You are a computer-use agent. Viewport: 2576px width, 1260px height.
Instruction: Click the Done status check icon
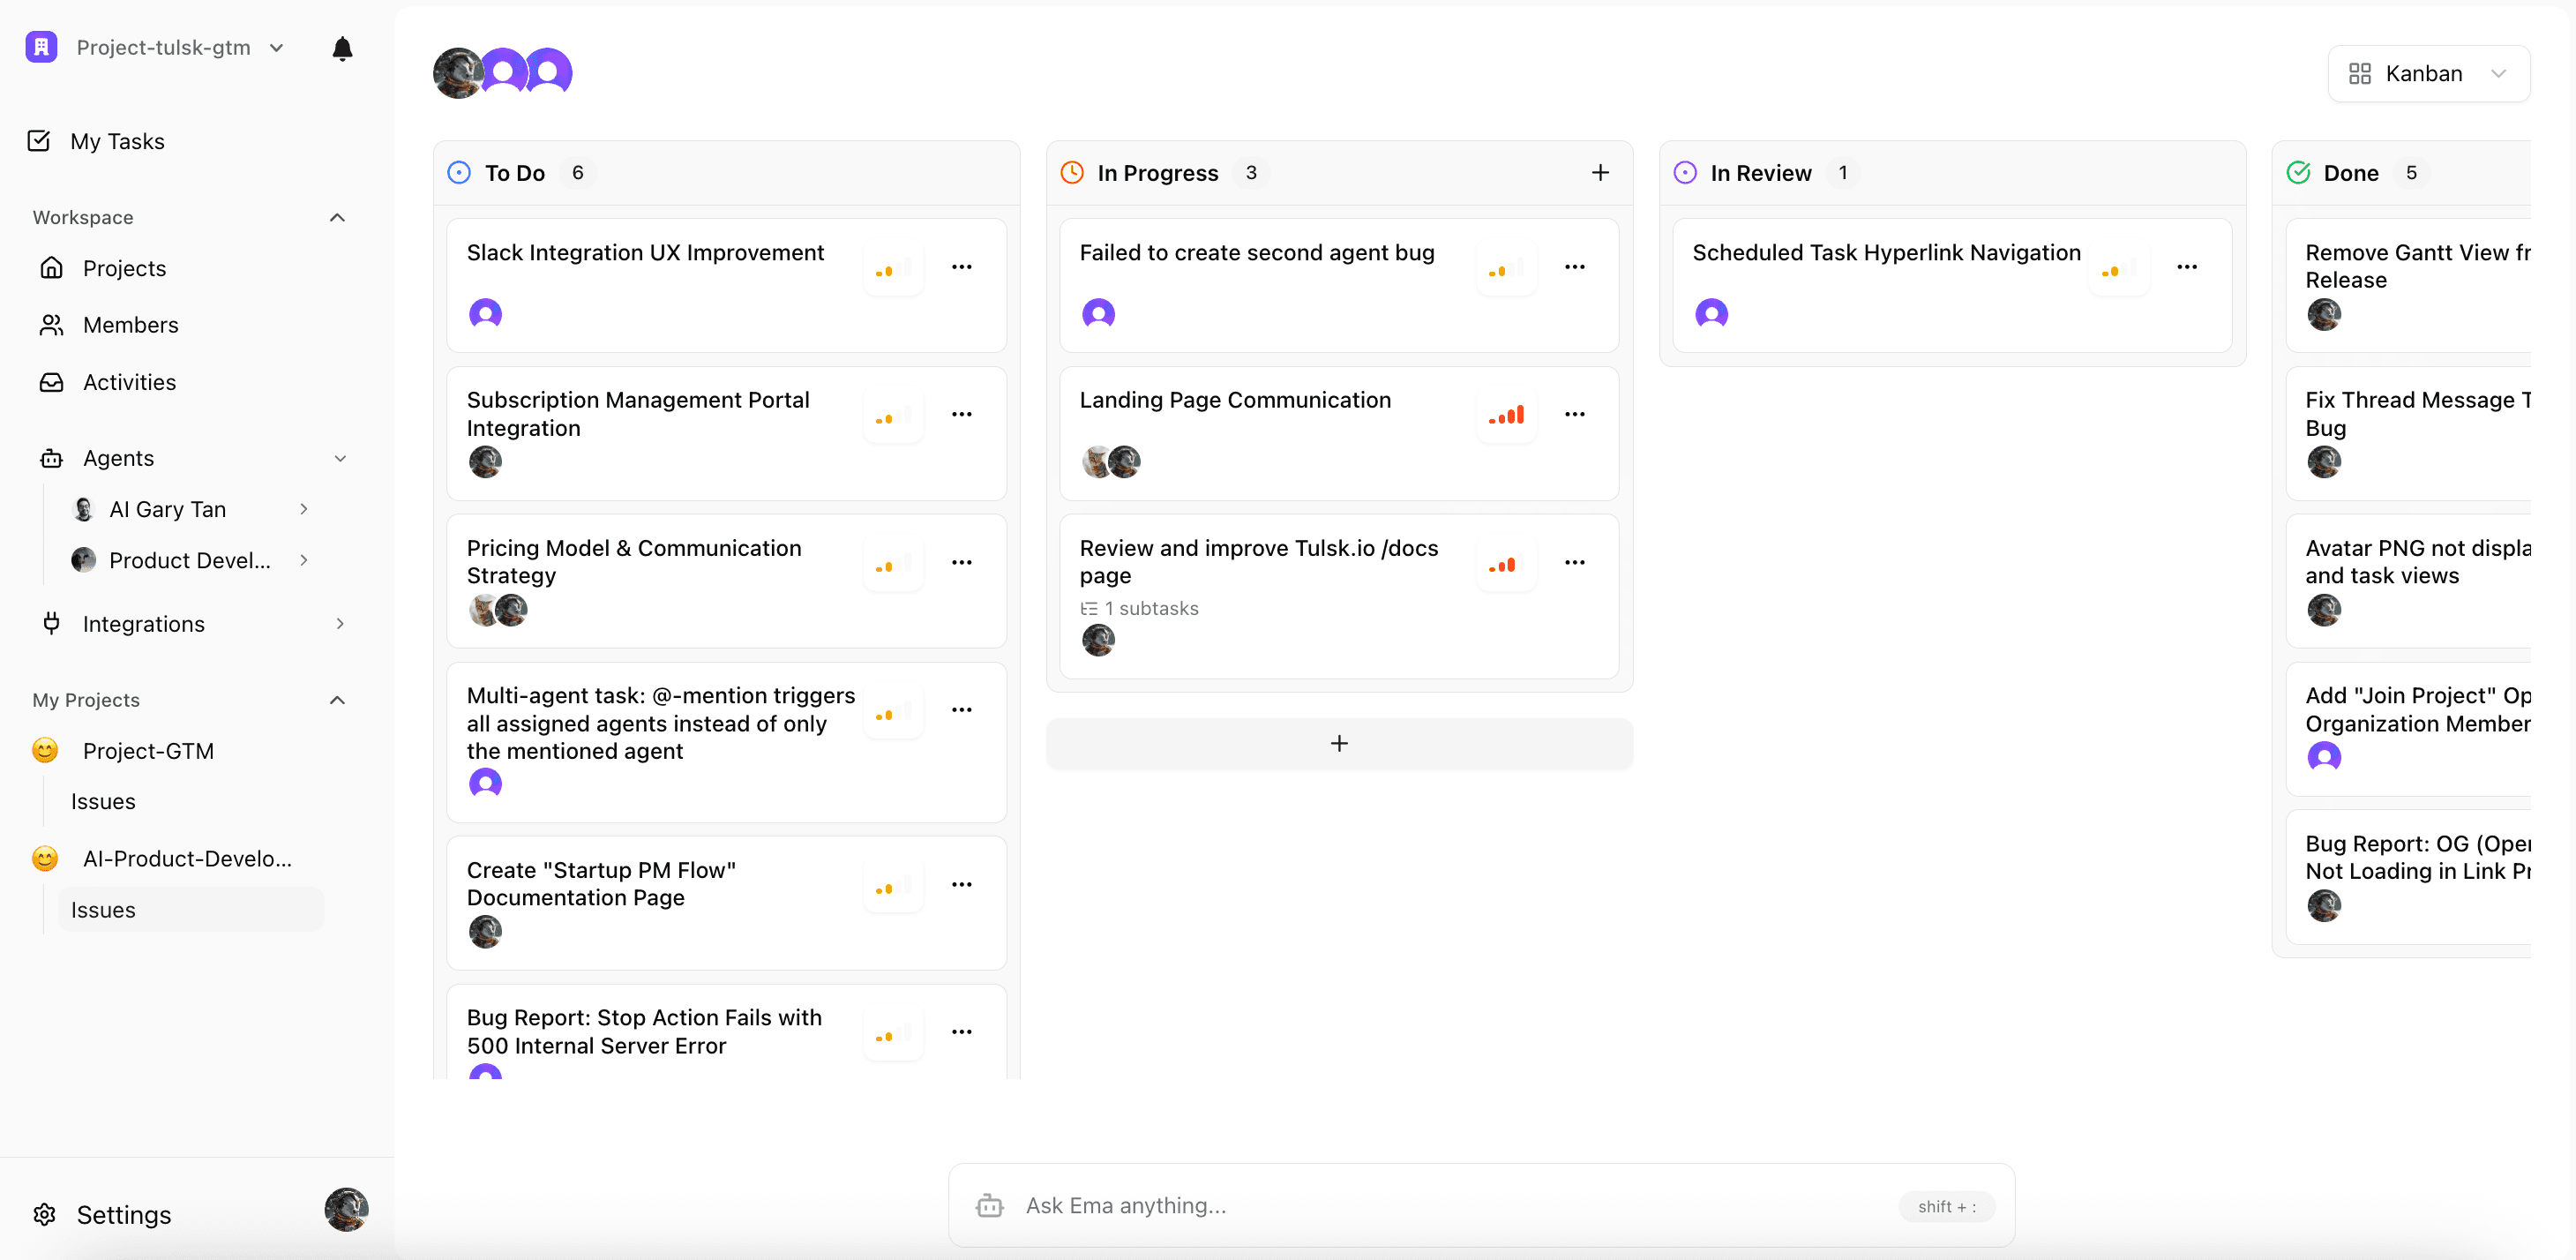2298,173
